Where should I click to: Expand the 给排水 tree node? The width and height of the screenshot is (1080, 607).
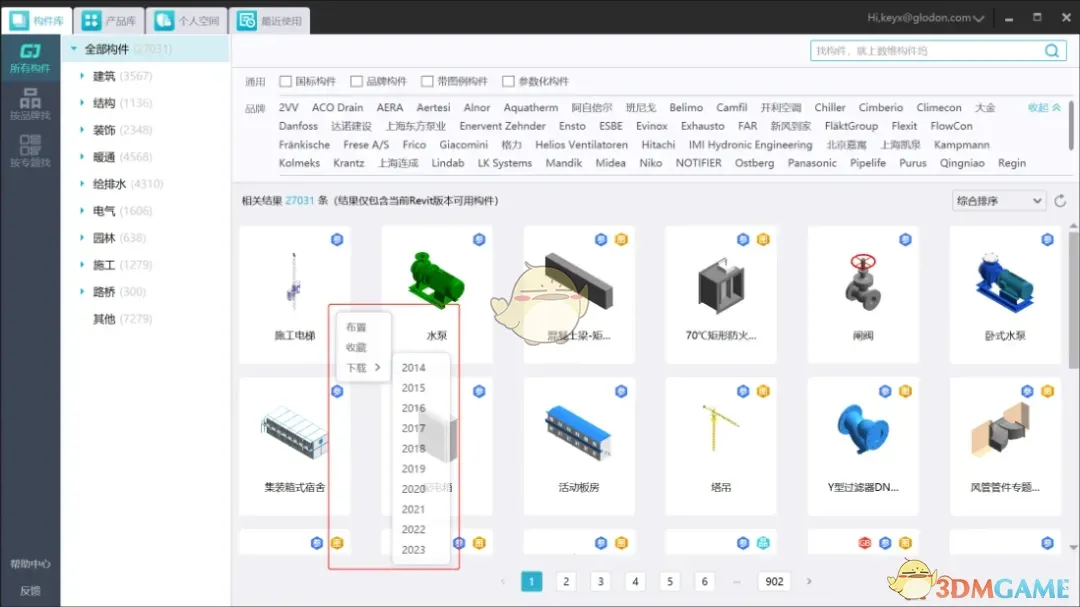point(82,184)
